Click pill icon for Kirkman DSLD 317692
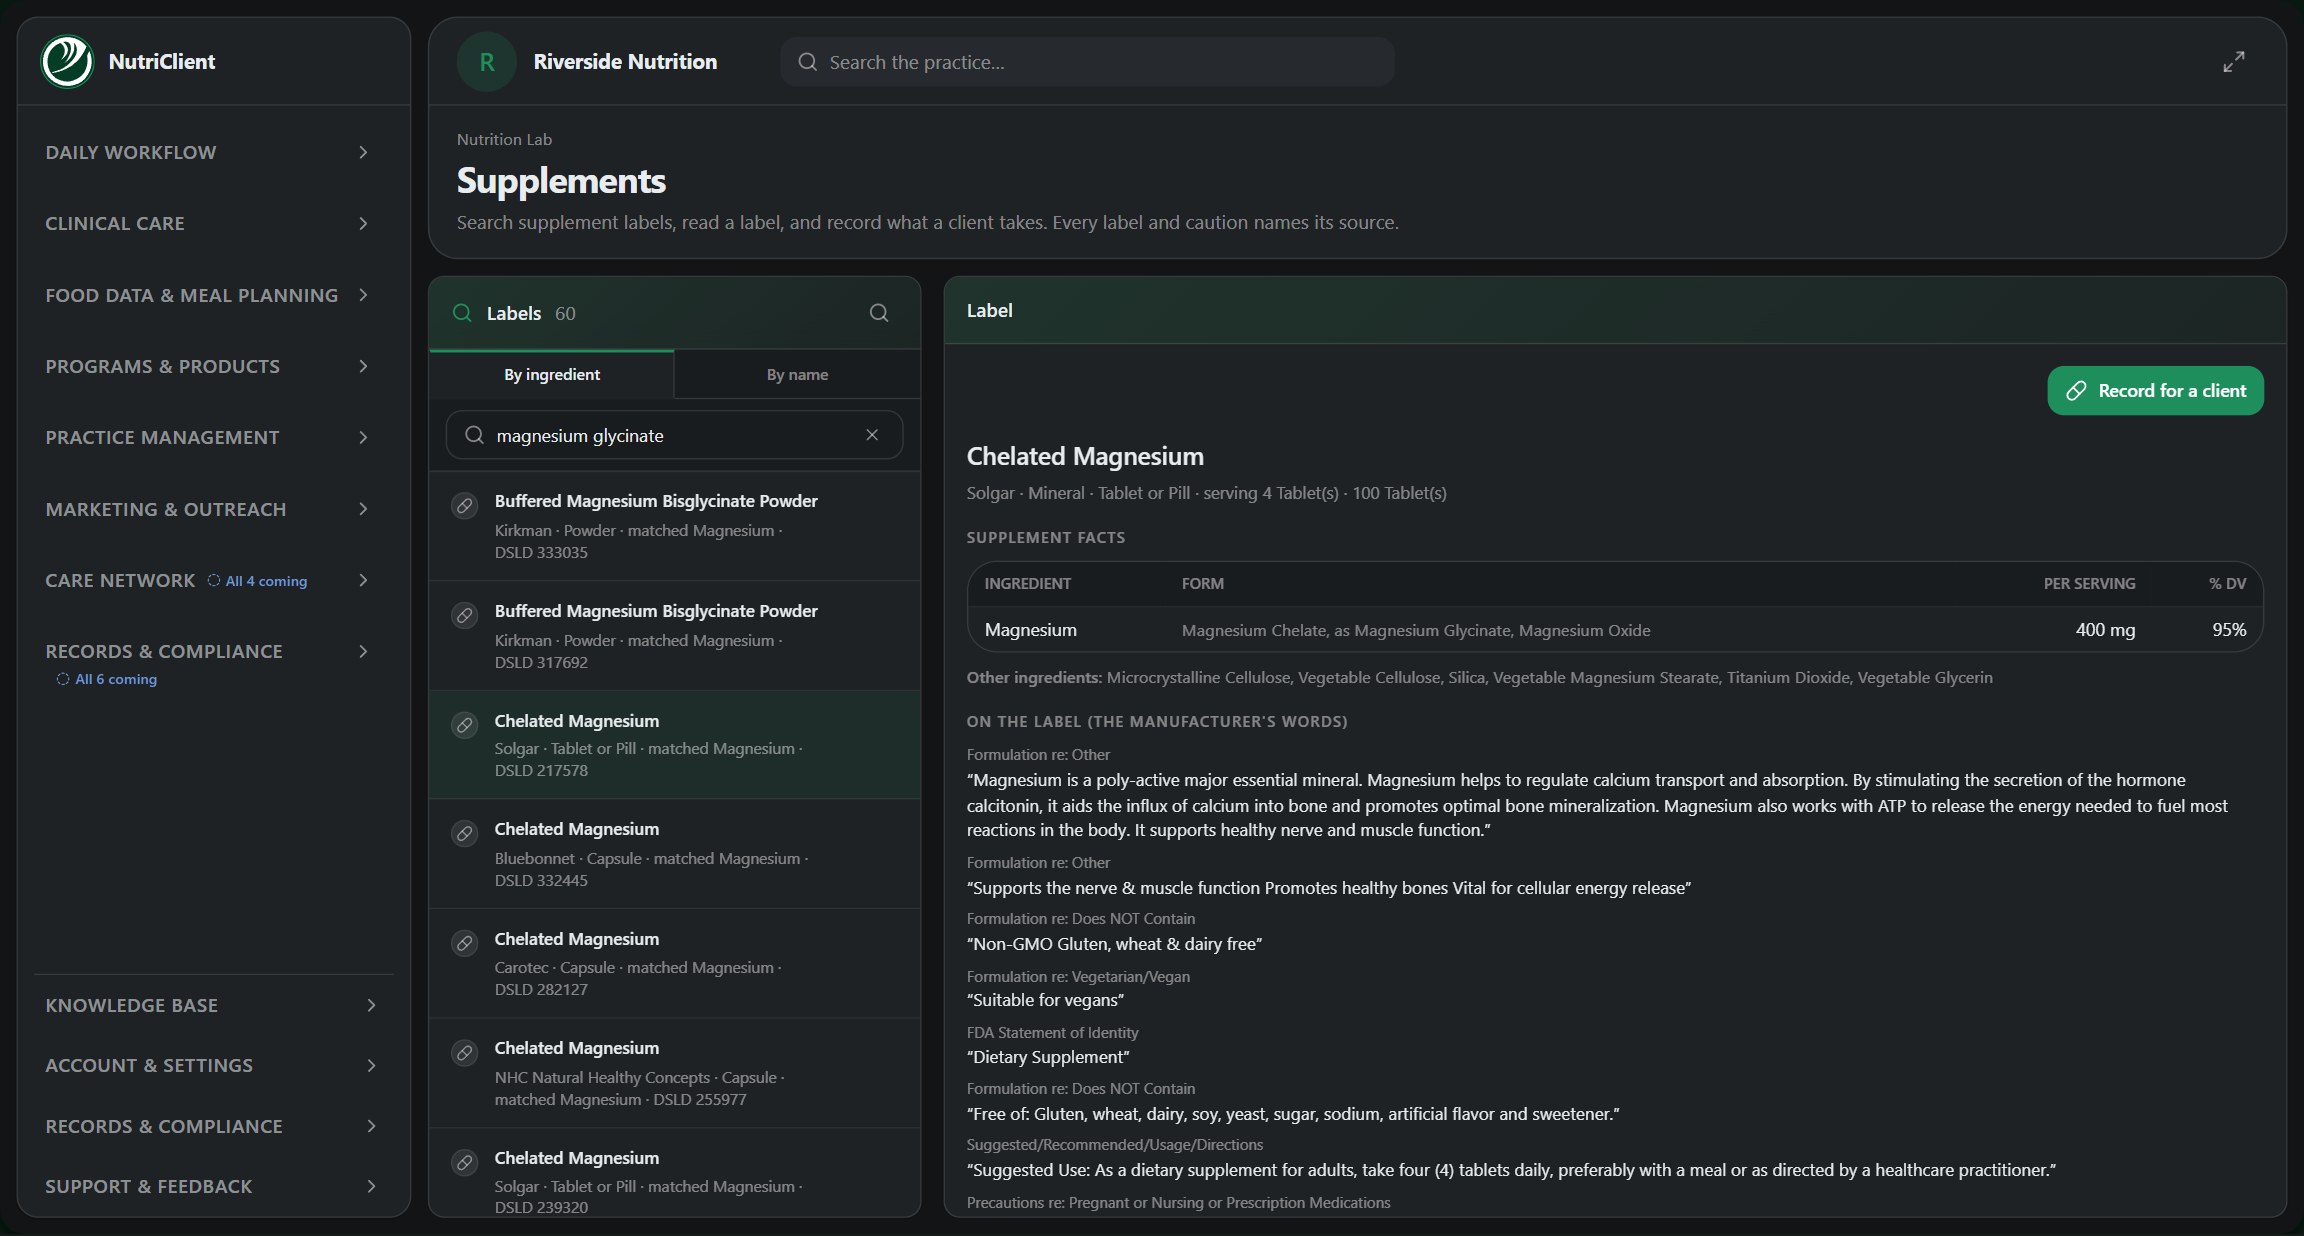Image resolution: width=2304 pixels, height=1236 pixels. pyautogui.click(x=465, y=616)
